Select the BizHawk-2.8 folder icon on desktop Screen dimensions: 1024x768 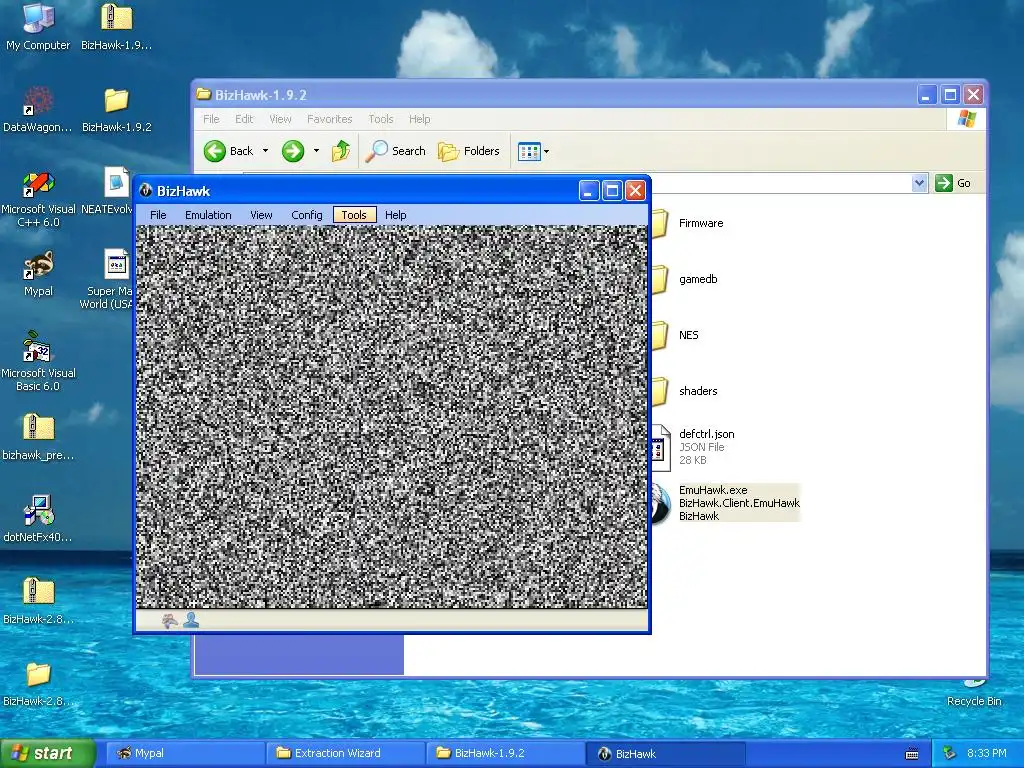38,683
